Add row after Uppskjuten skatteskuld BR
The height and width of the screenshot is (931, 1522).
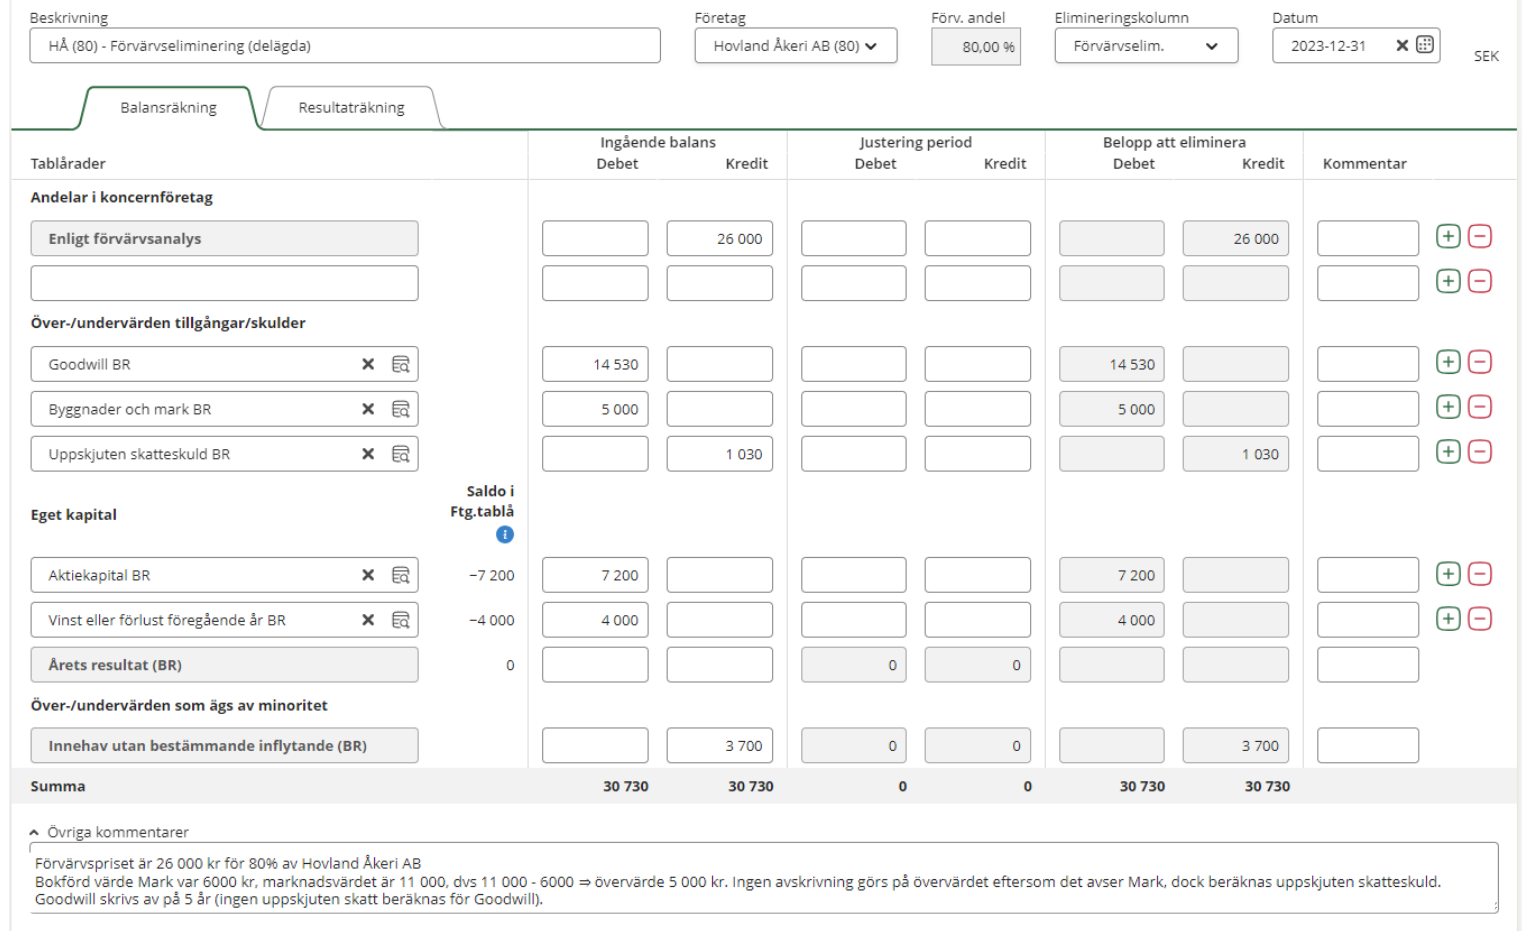tap(1447, 452)
